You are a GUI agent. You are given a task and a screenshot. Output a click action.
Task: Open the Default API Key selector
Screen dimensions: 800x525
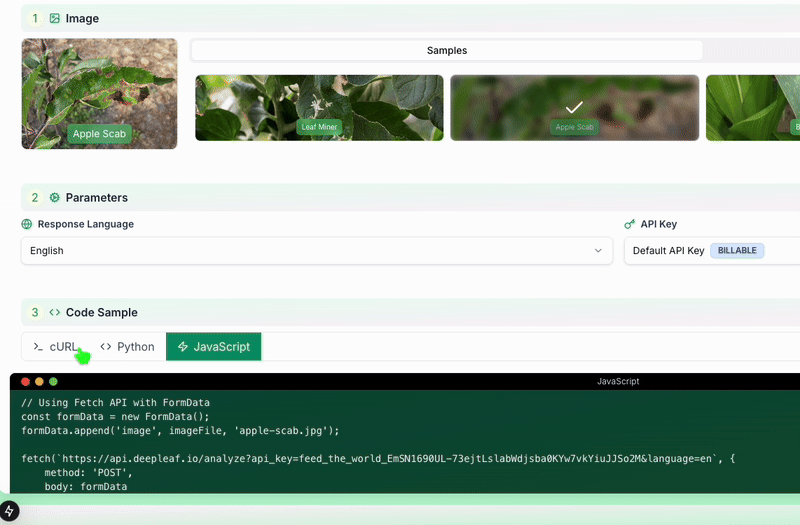tap(712, 251)
